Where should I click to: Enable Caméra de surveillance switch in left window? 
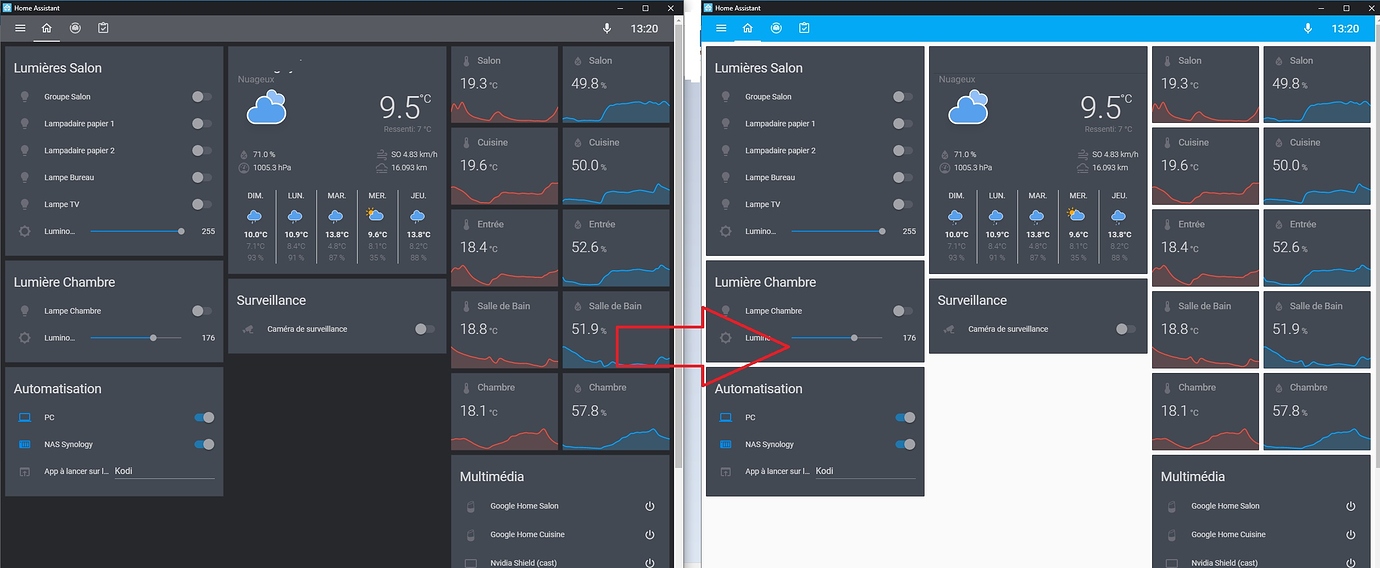tap(424, 329)
